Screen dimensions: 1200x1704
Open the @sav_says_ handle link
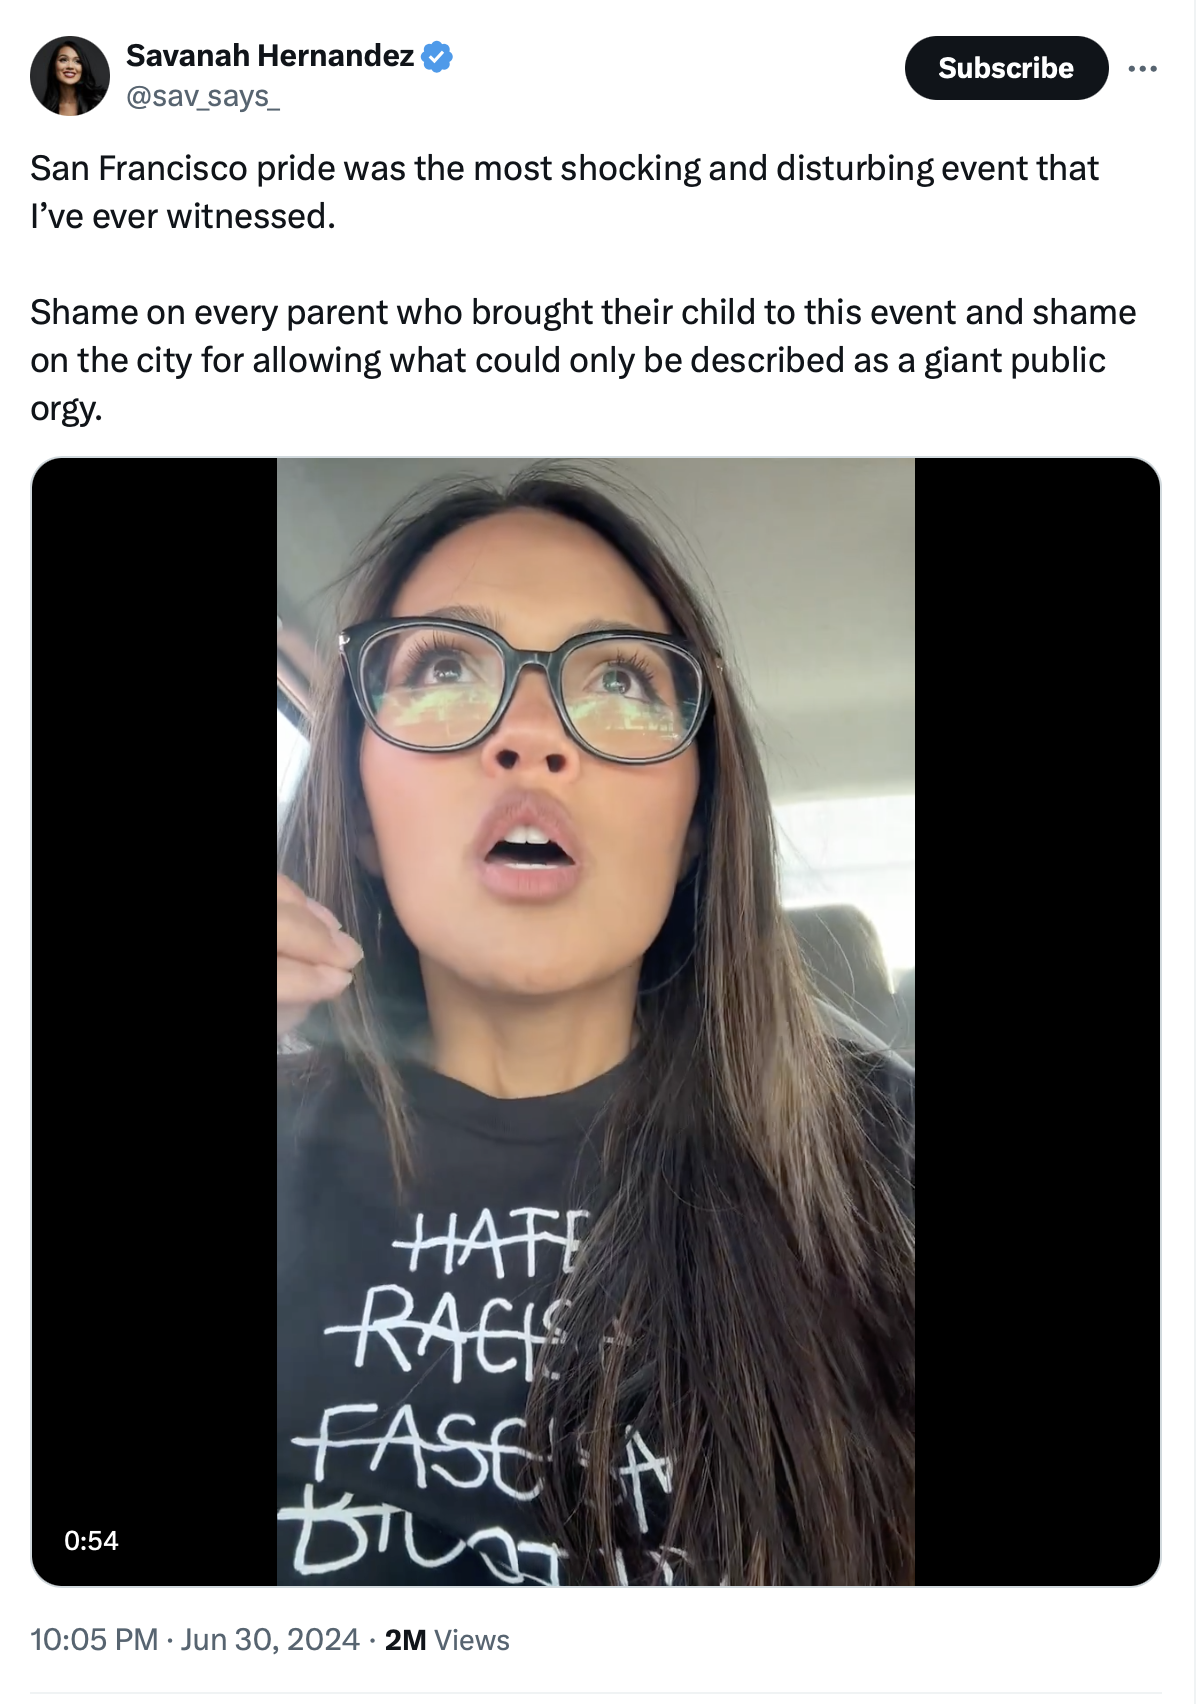203,97
